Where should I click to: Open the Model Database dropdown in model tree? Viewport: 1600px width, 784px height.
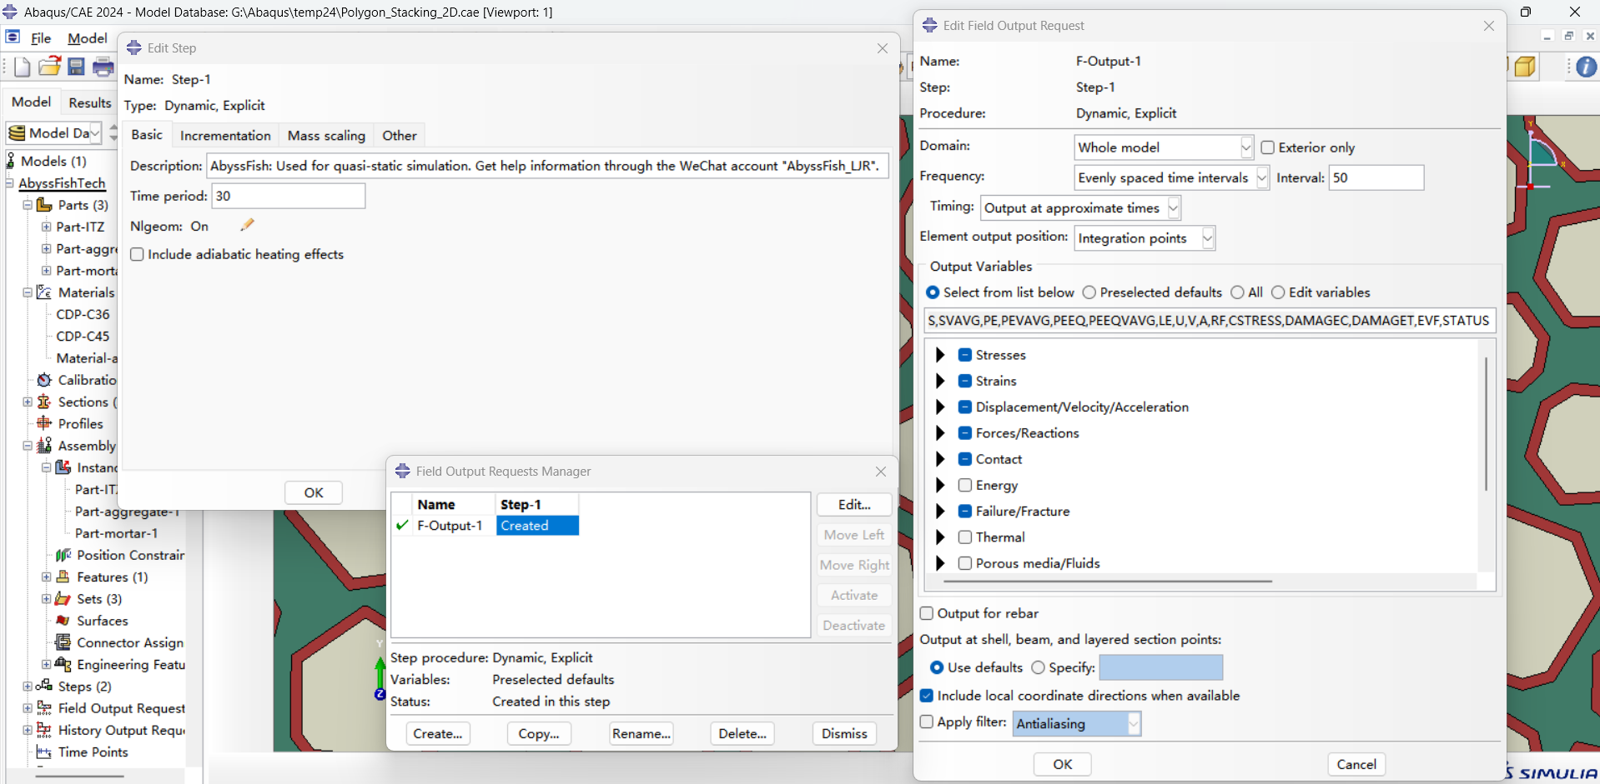pyautogui.click(x=54, y=133)
